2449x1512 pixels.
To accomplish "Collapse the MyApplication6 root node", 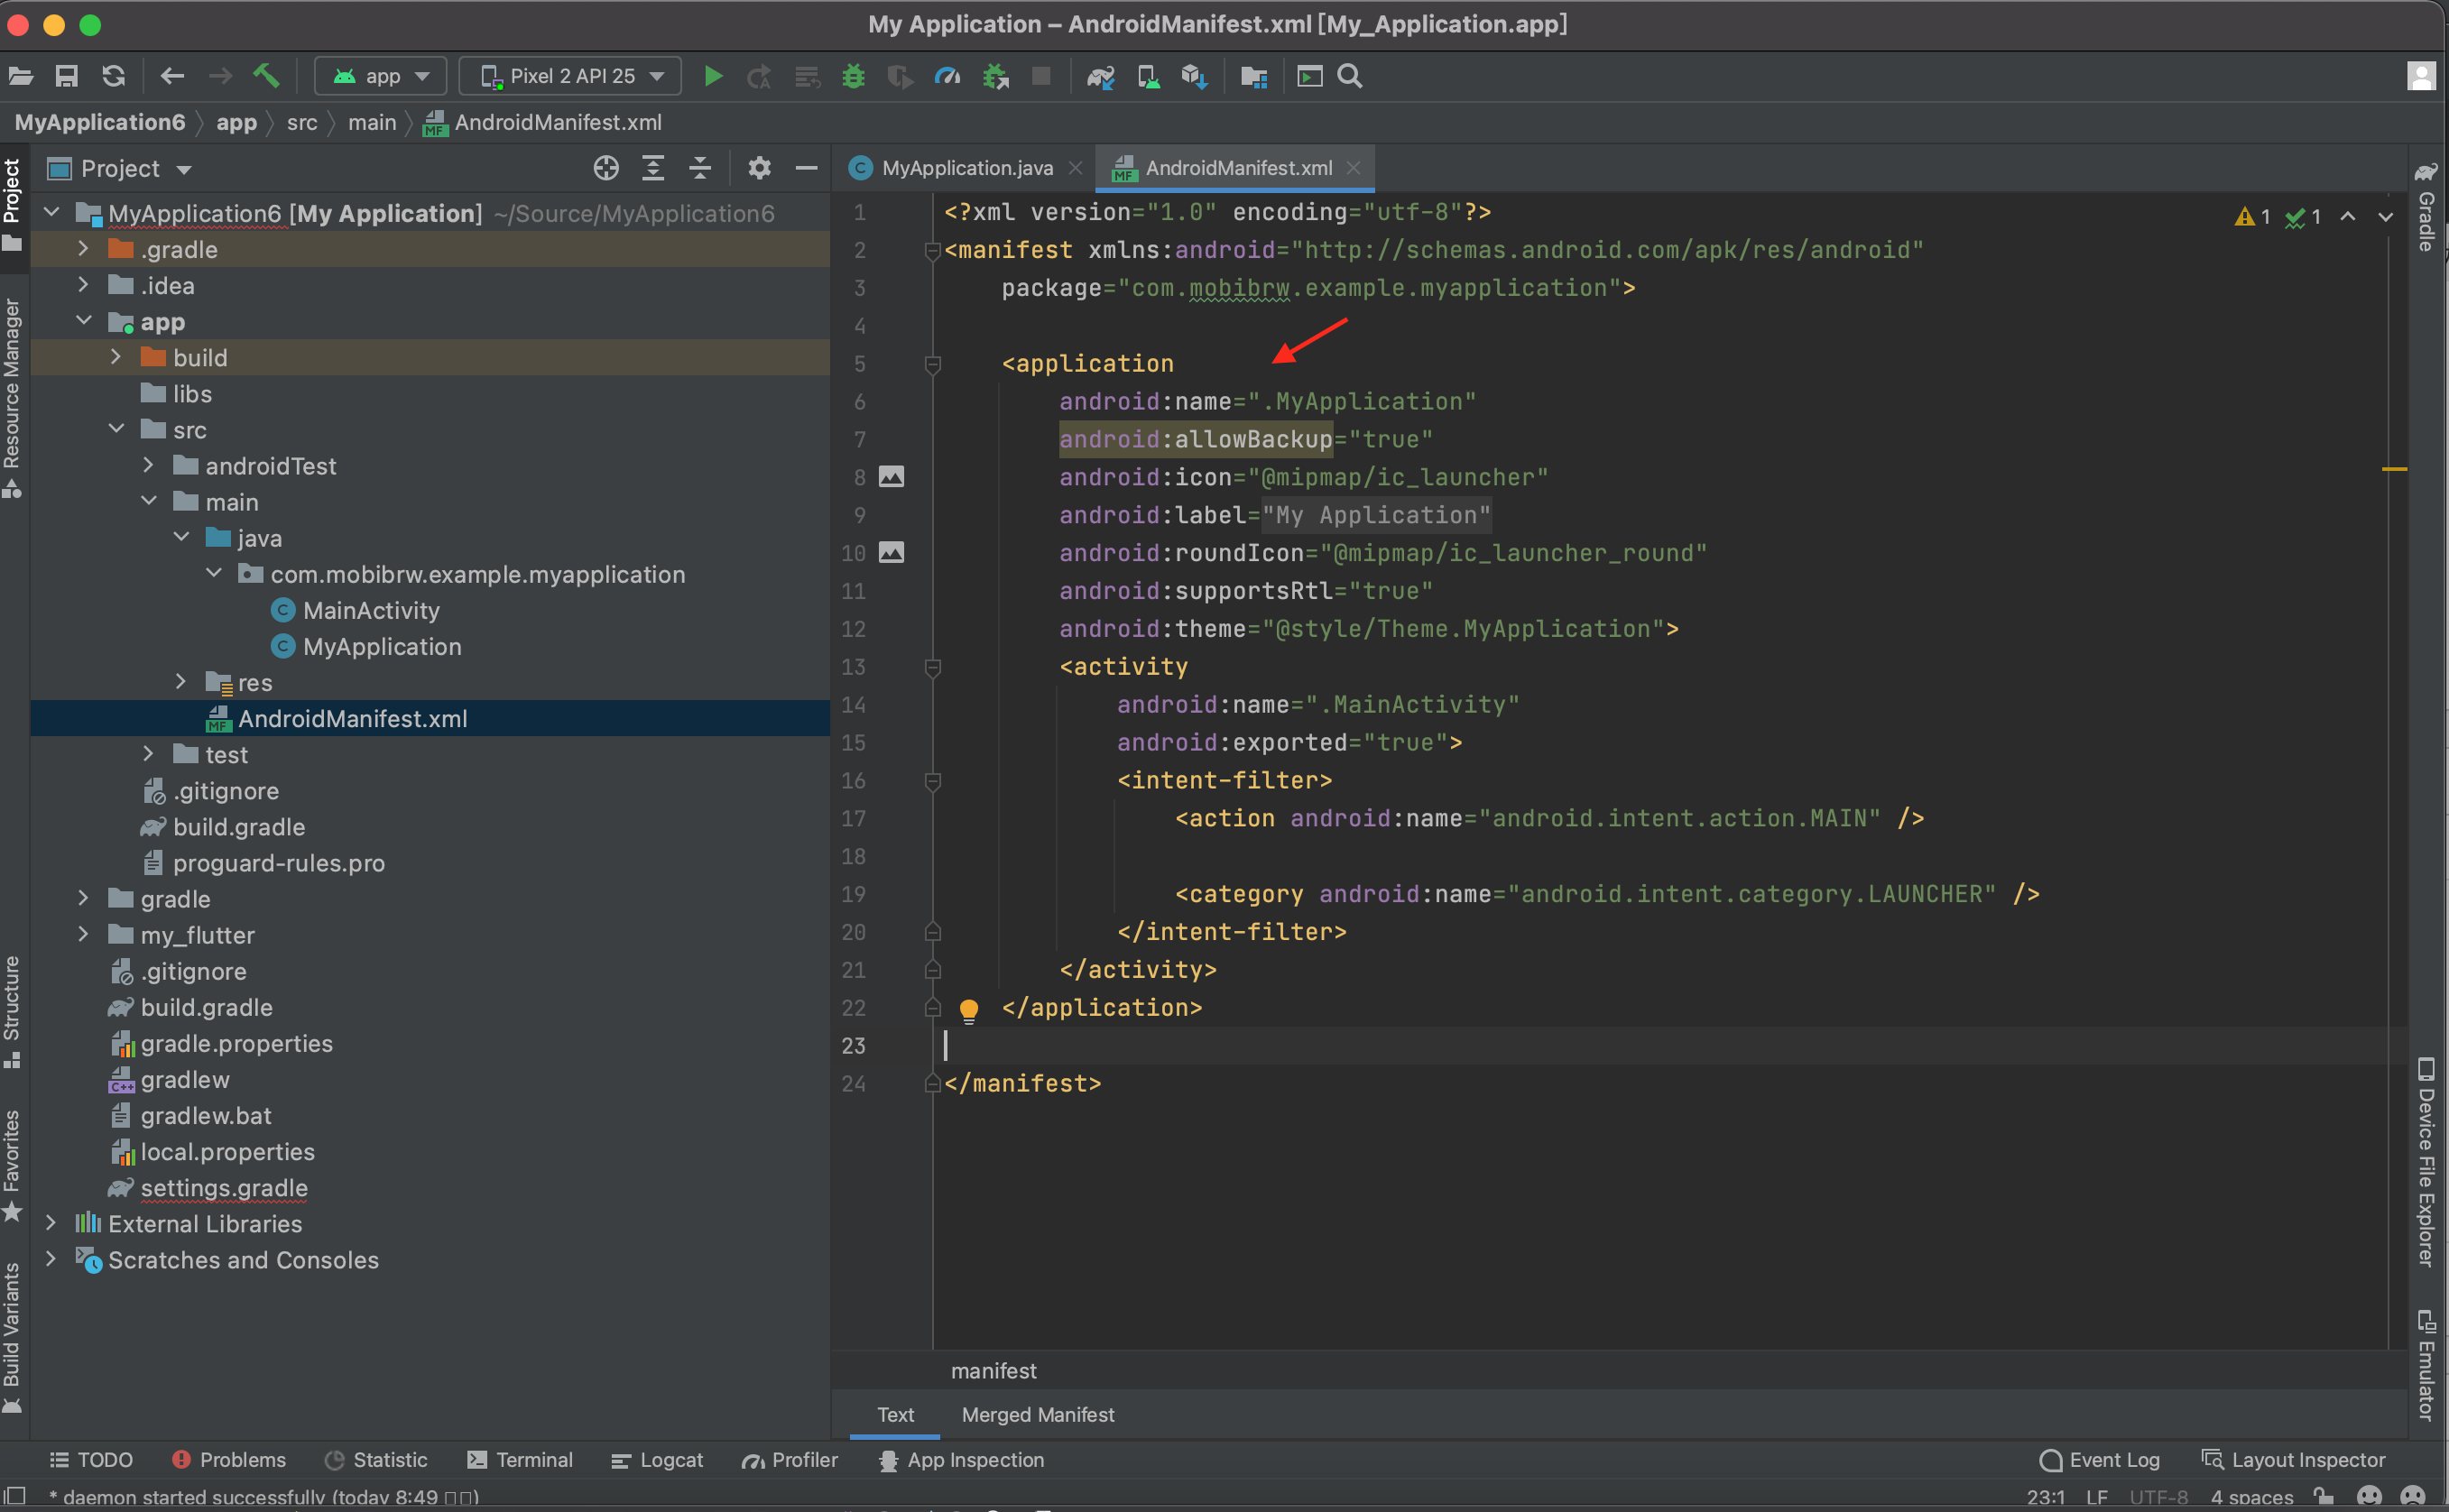I will (x=52, y=213).
